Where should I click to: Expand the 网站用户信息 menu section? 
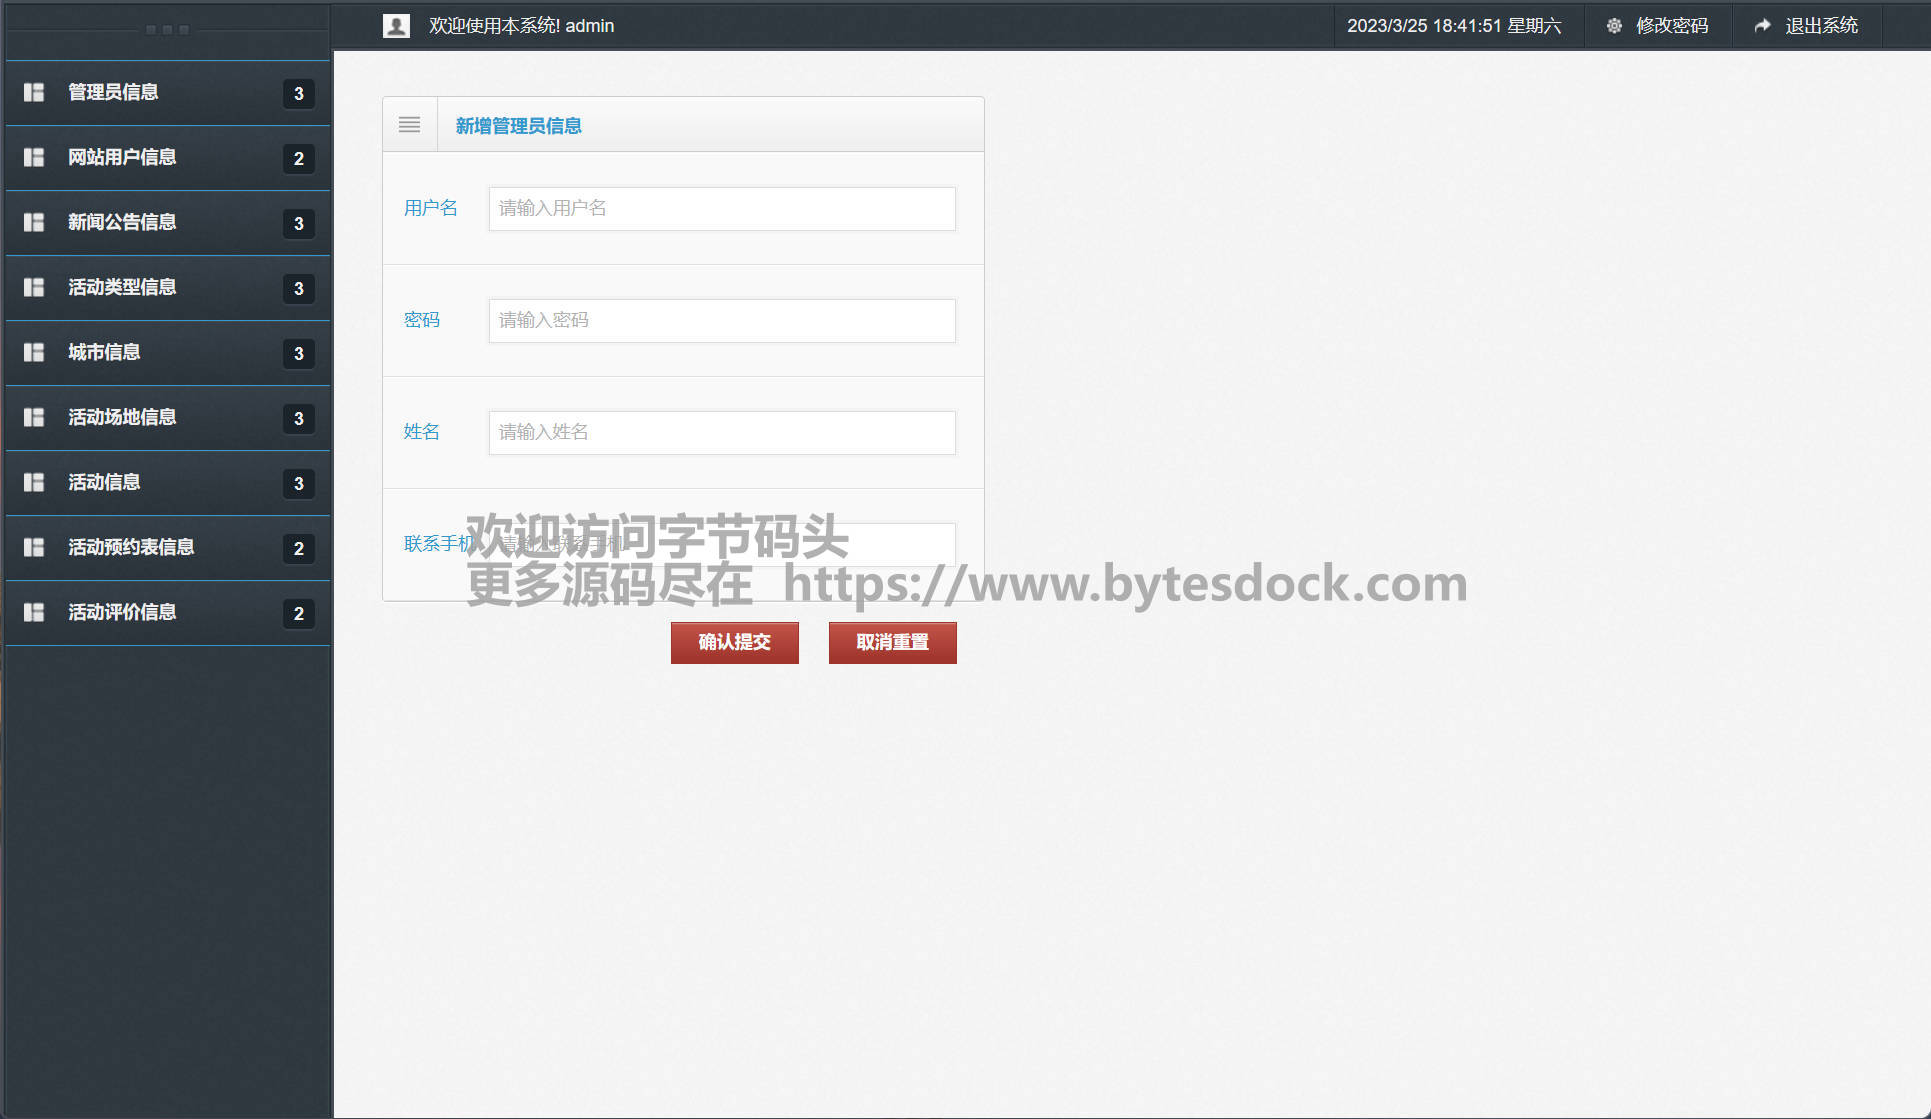tap(122, 157)
